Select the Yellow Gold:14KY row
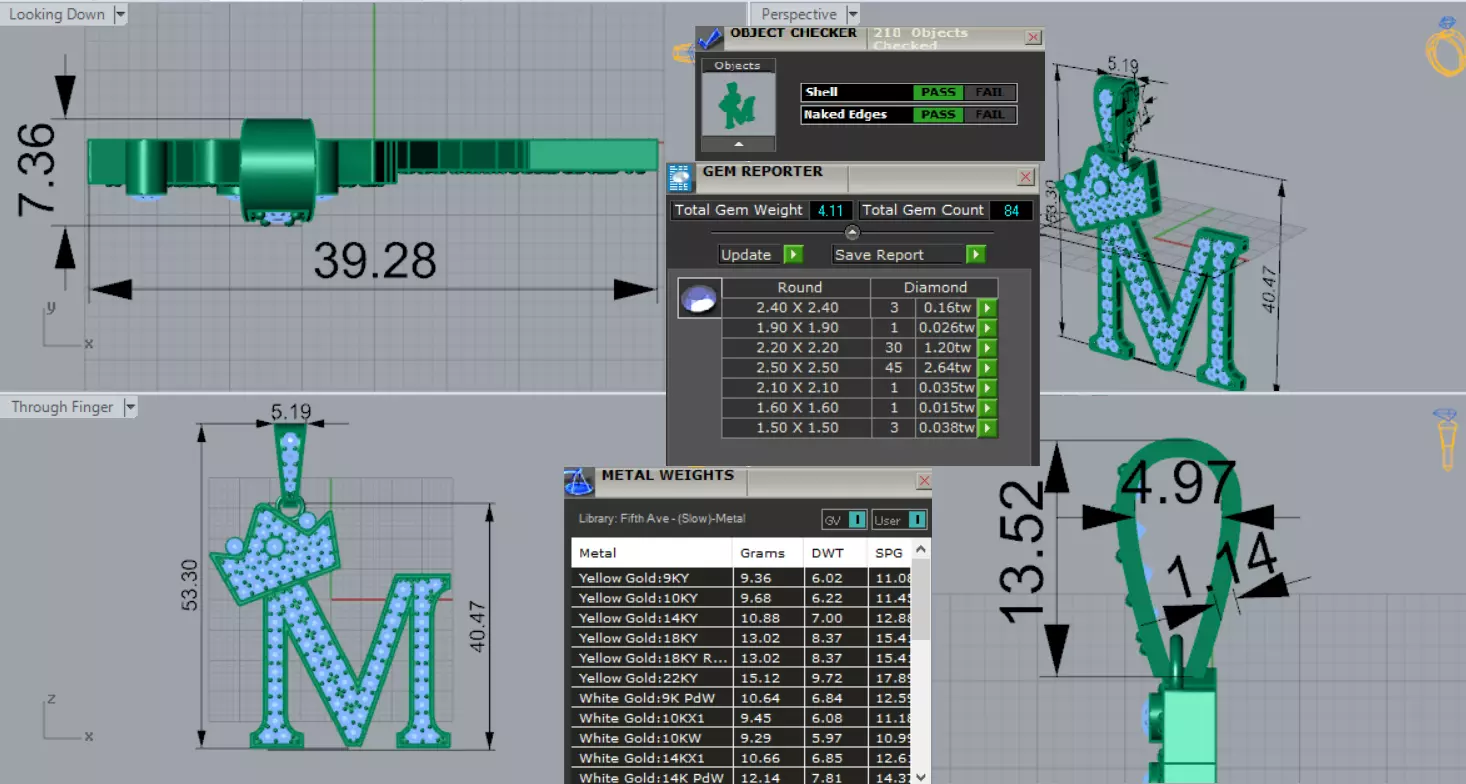 point(742,618)
